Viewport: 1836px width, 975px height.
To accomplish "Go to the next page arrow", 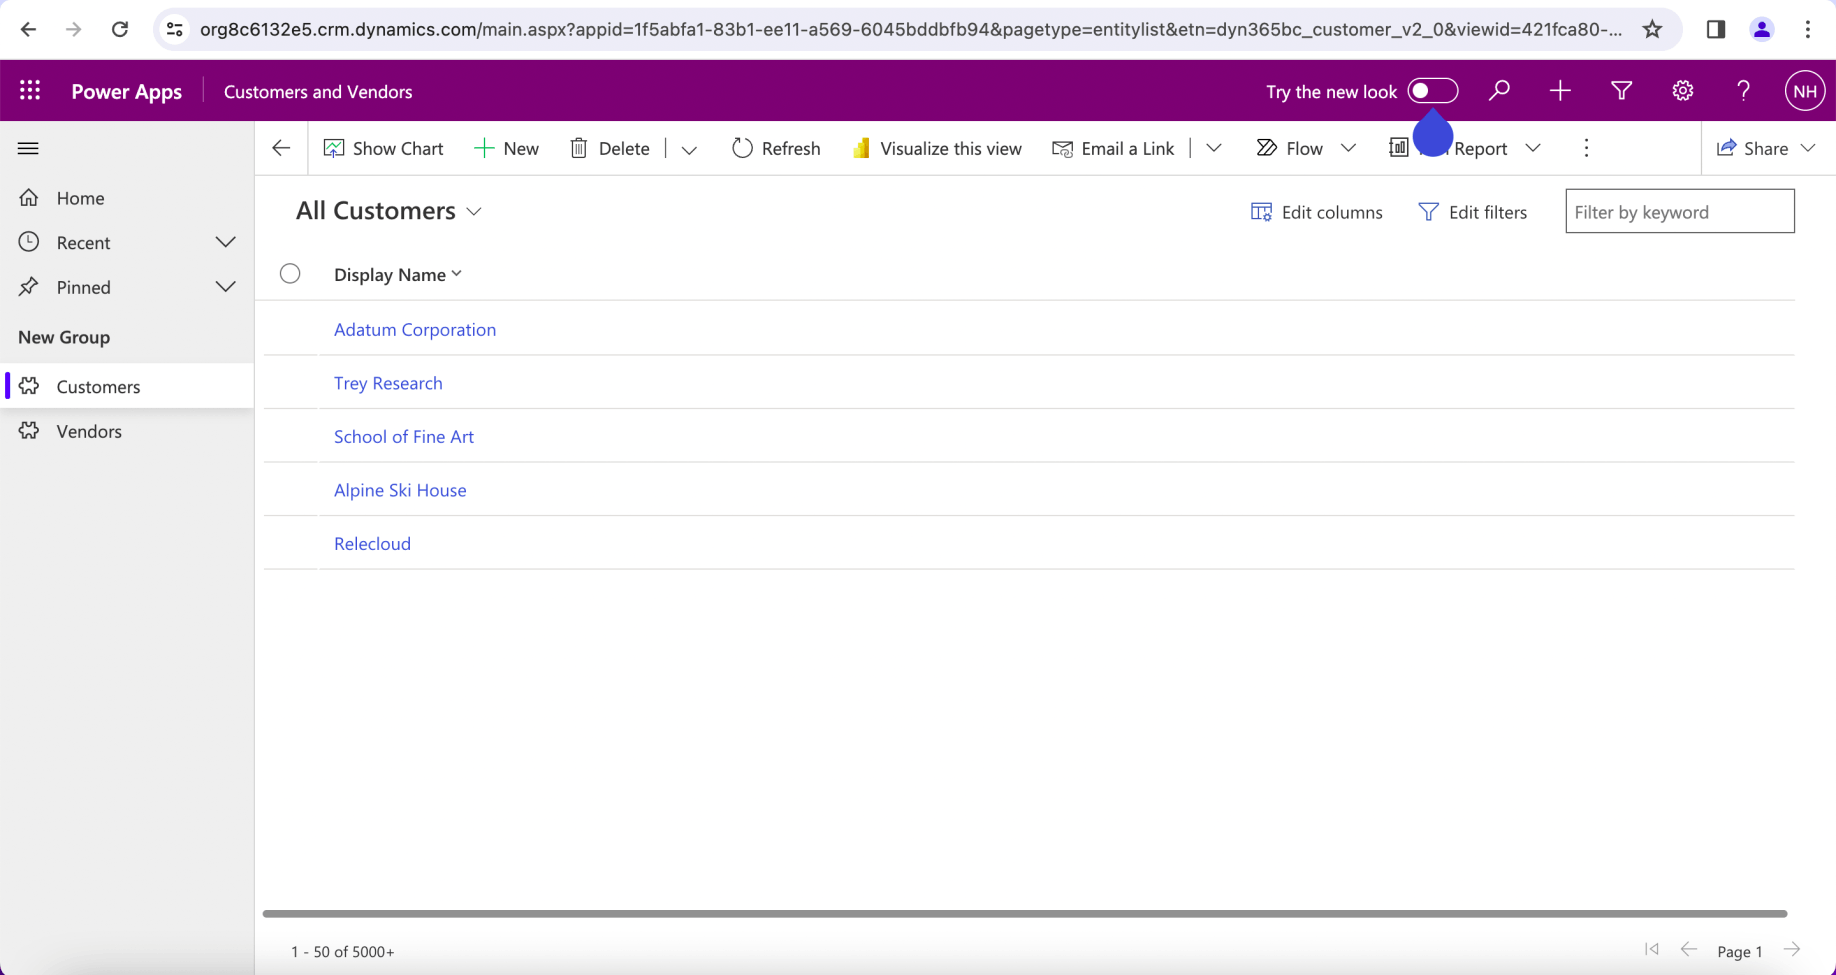I will click(x=1792, y=950).
